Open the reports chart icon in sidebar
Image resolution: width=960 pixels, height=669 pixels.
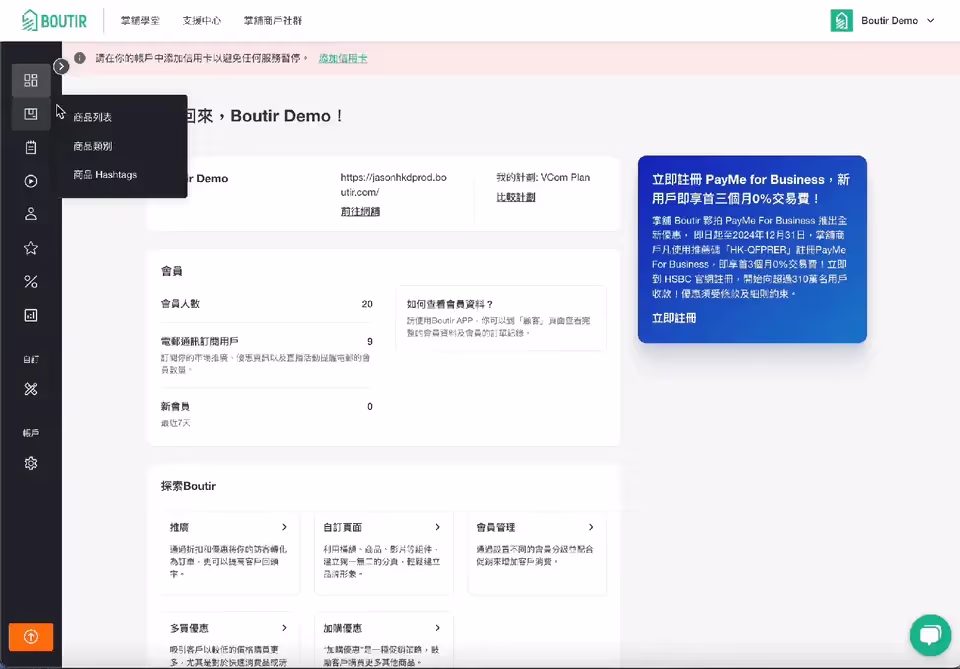pyautogui.click(x=31, y=315)
